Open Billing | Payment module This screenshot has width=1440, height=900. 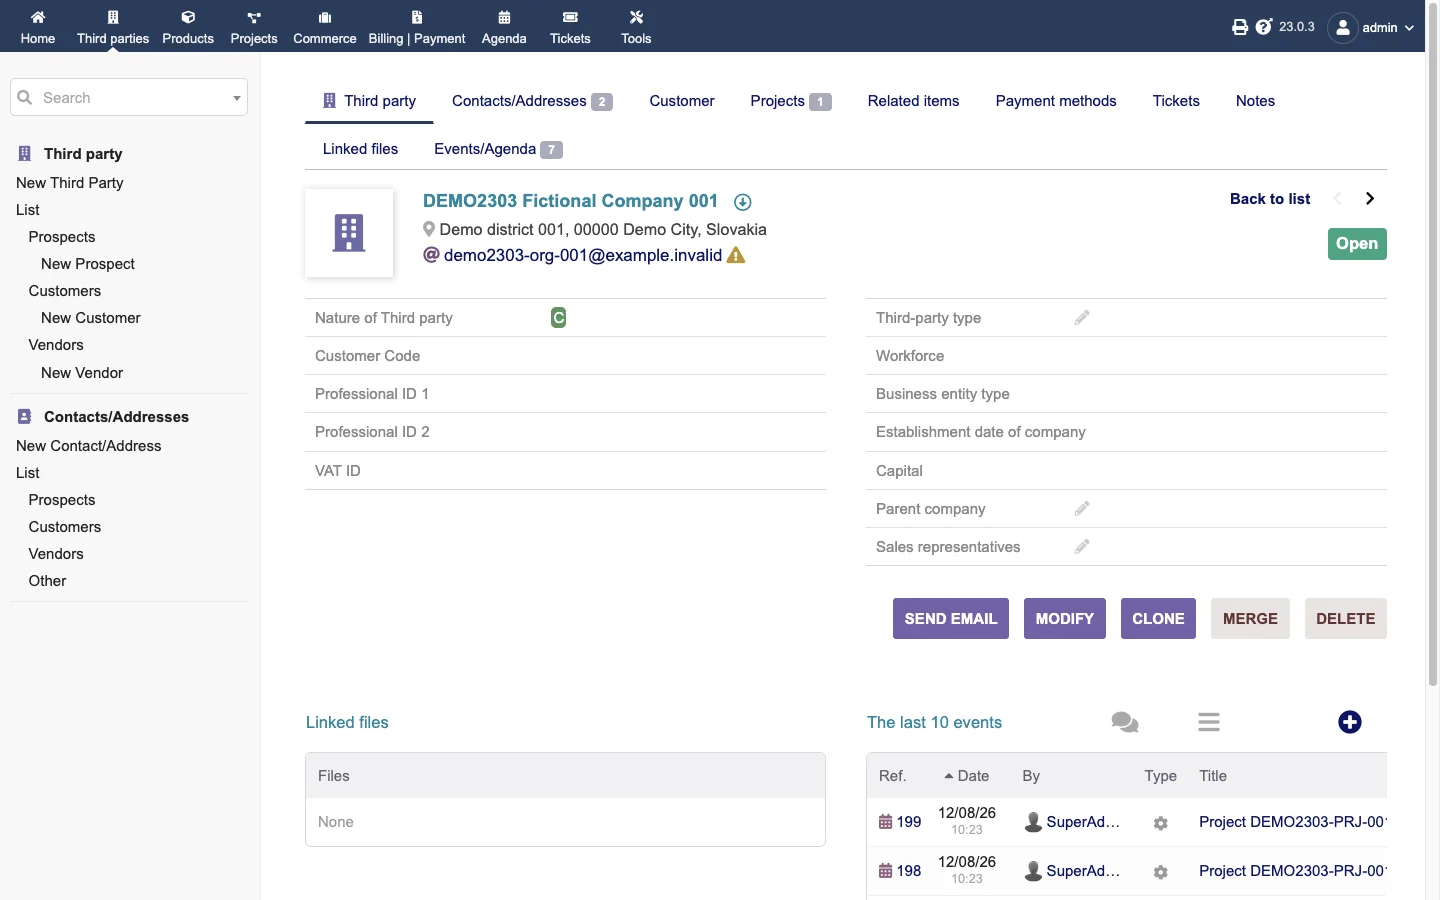click(x=417, y=27)
